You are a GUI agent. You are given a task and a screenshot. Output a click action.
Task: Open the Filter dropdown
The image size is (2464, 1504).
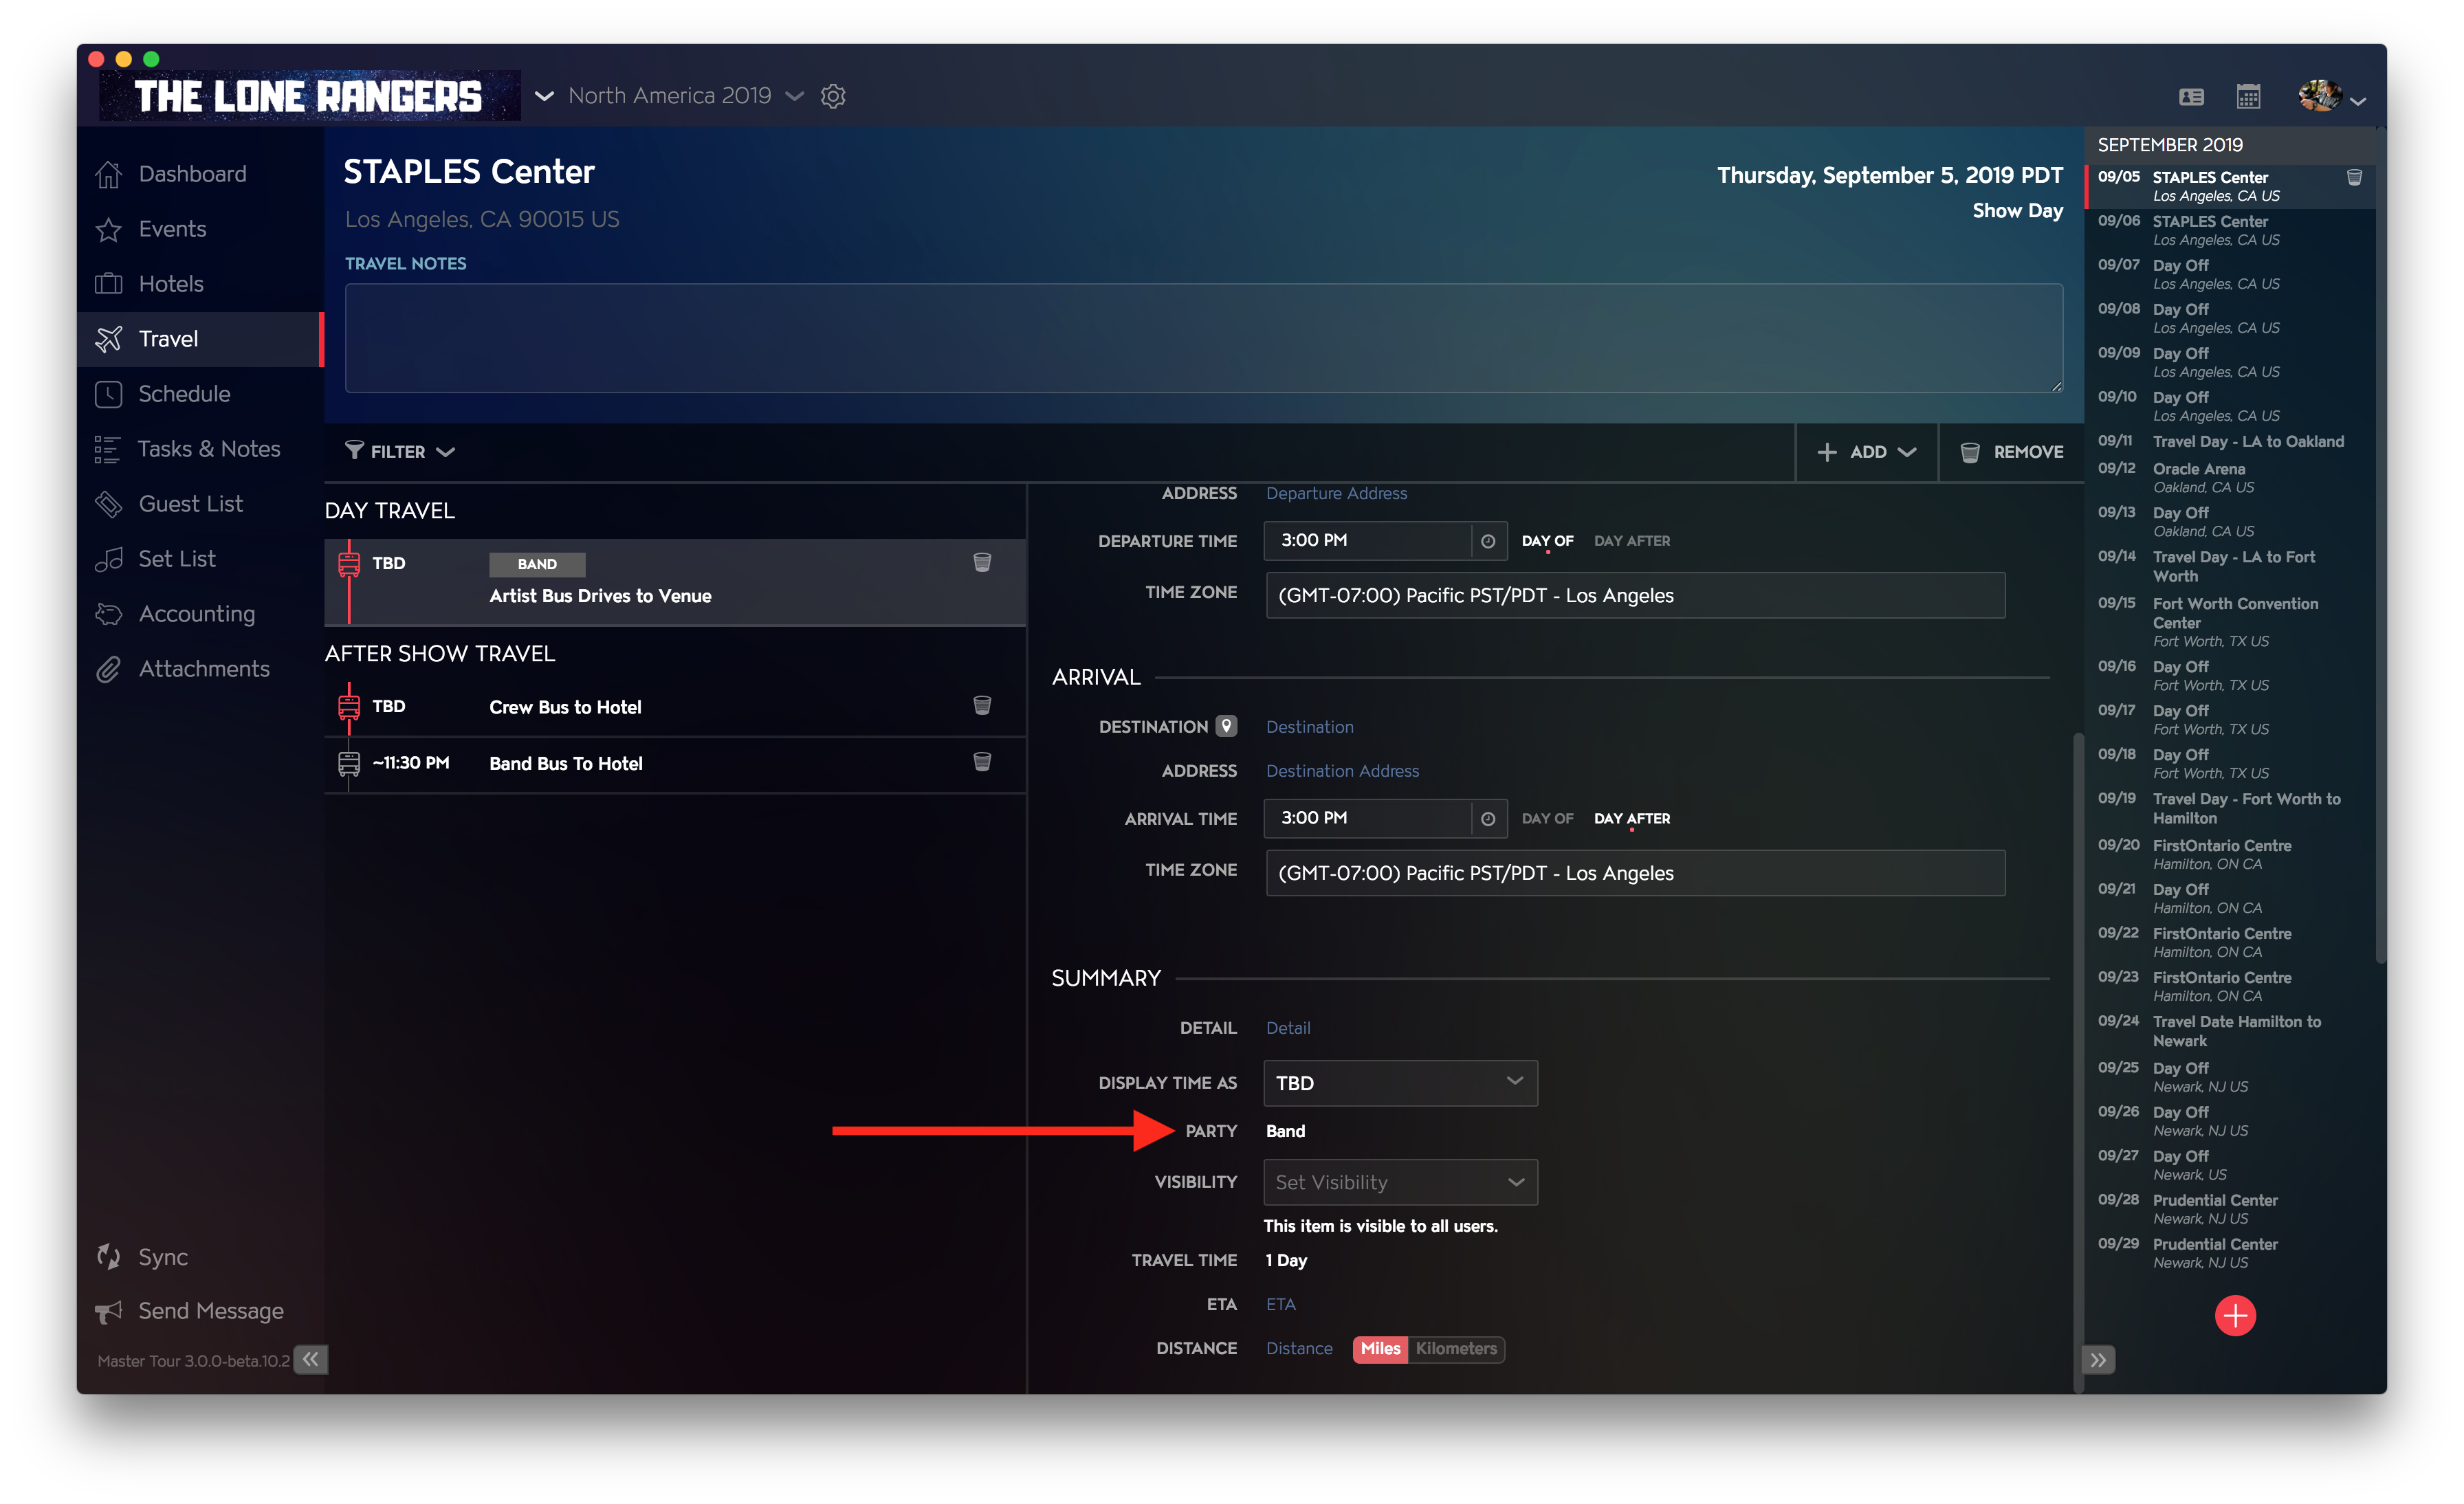click(x=400, y=452)
